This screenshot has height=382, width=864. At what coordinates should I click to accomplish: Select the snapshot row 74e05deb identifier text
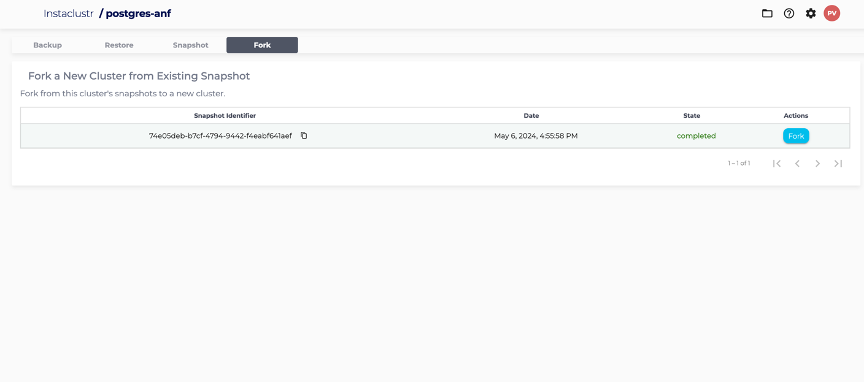pos(220,136)
